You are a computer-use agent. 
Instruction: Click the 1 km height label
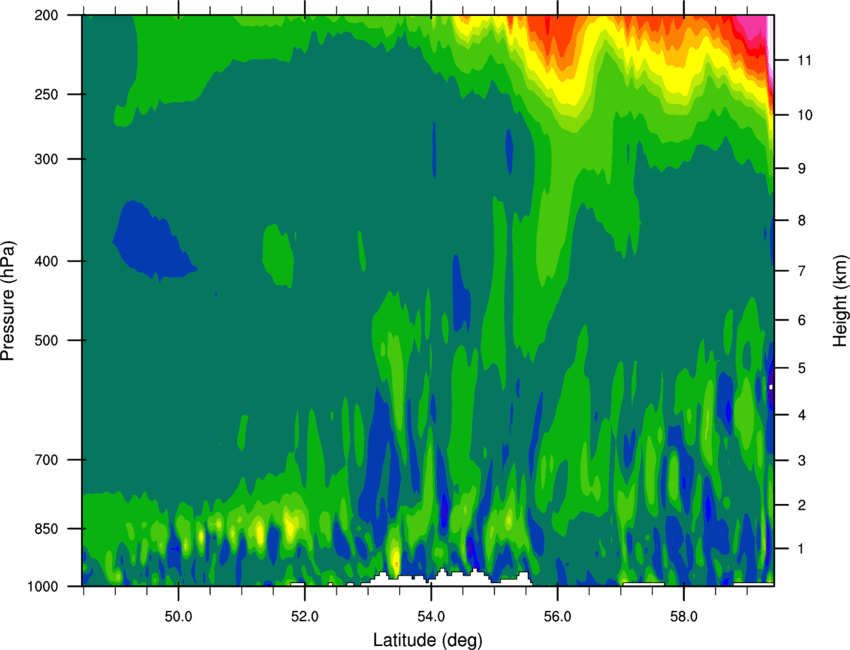[x=802, y=549]
